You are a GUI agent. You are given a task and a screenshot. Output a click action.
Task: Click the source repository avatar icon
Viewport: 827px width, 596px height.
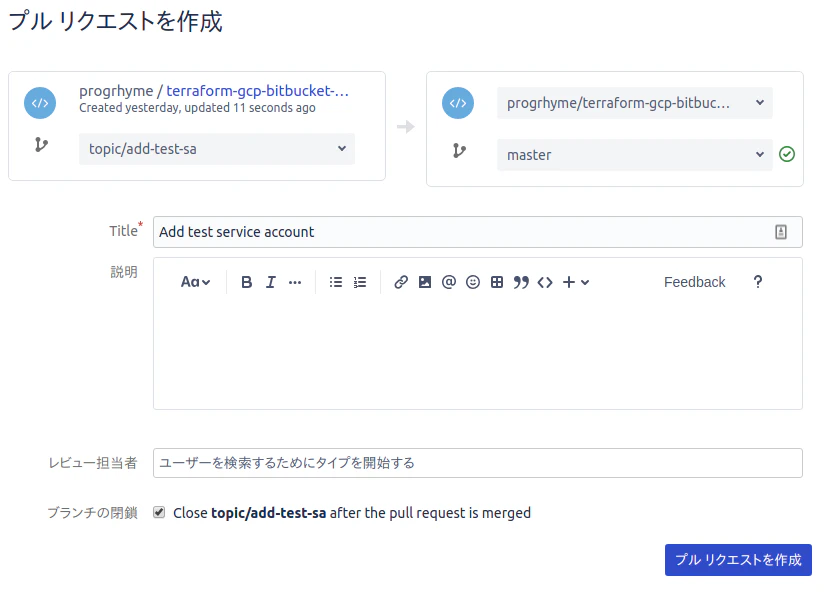[40, 103]
